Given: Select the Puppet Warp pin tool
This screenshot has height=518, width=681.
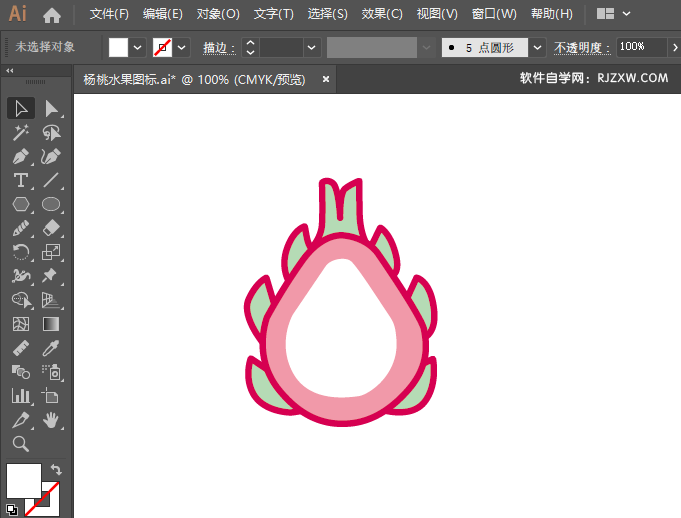Looking at the screenshot, I should tap(50, 276).
